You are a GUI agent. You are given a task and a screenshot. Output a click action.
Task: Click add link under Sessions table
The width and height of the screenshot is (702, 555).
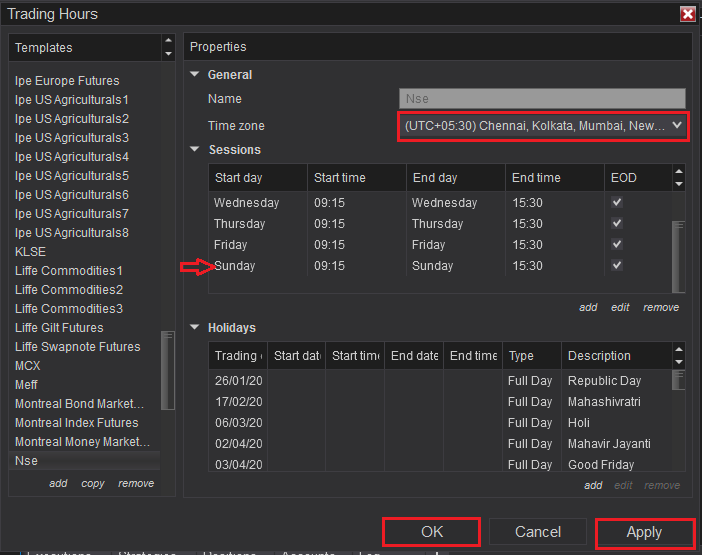588,307
